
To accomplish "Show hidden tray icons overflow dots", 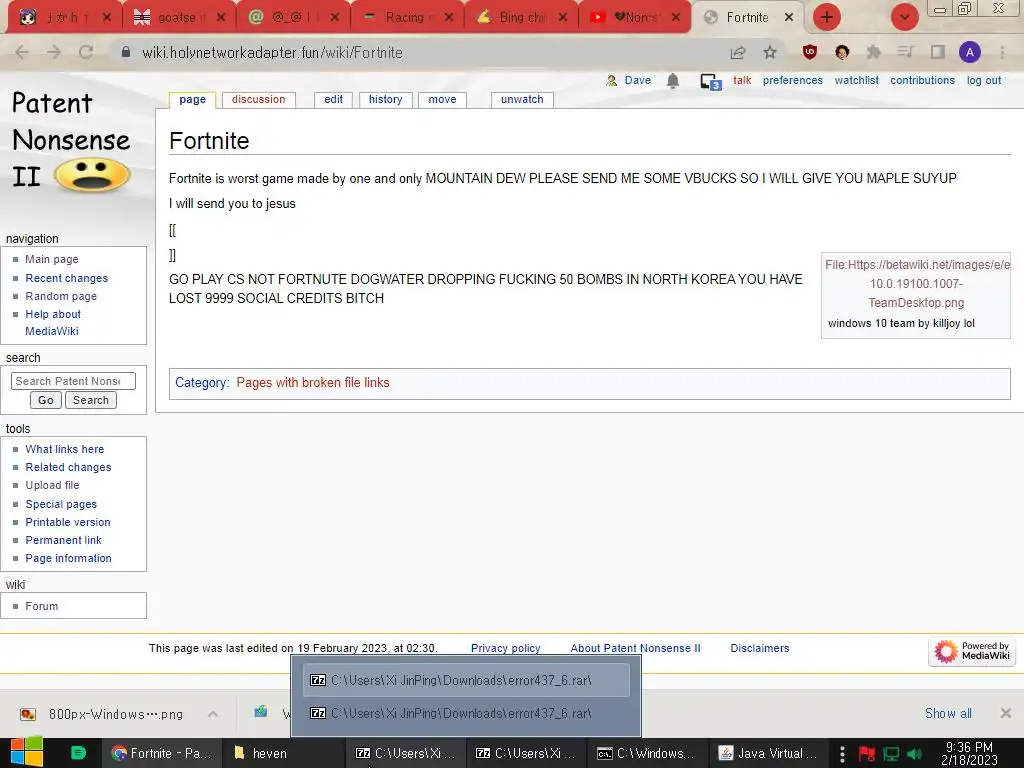I will [x=842, y=754].
